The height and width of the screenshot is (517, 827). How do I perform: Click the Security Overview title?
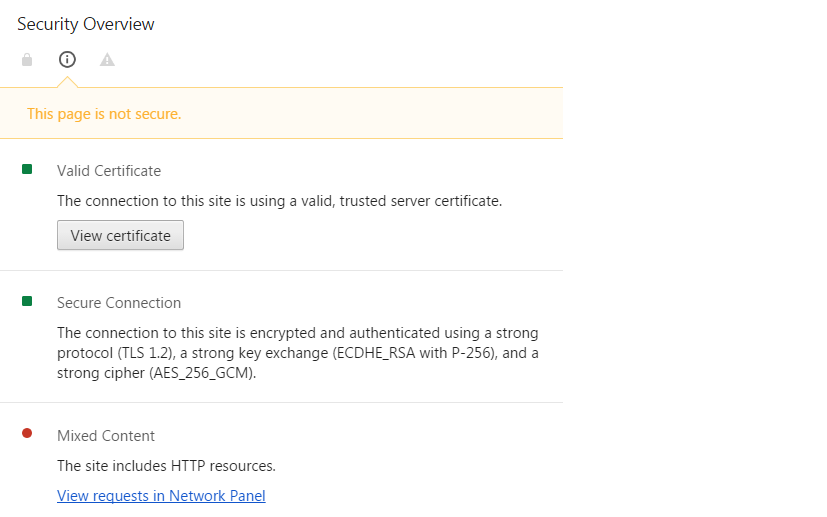tap(86, 24)
